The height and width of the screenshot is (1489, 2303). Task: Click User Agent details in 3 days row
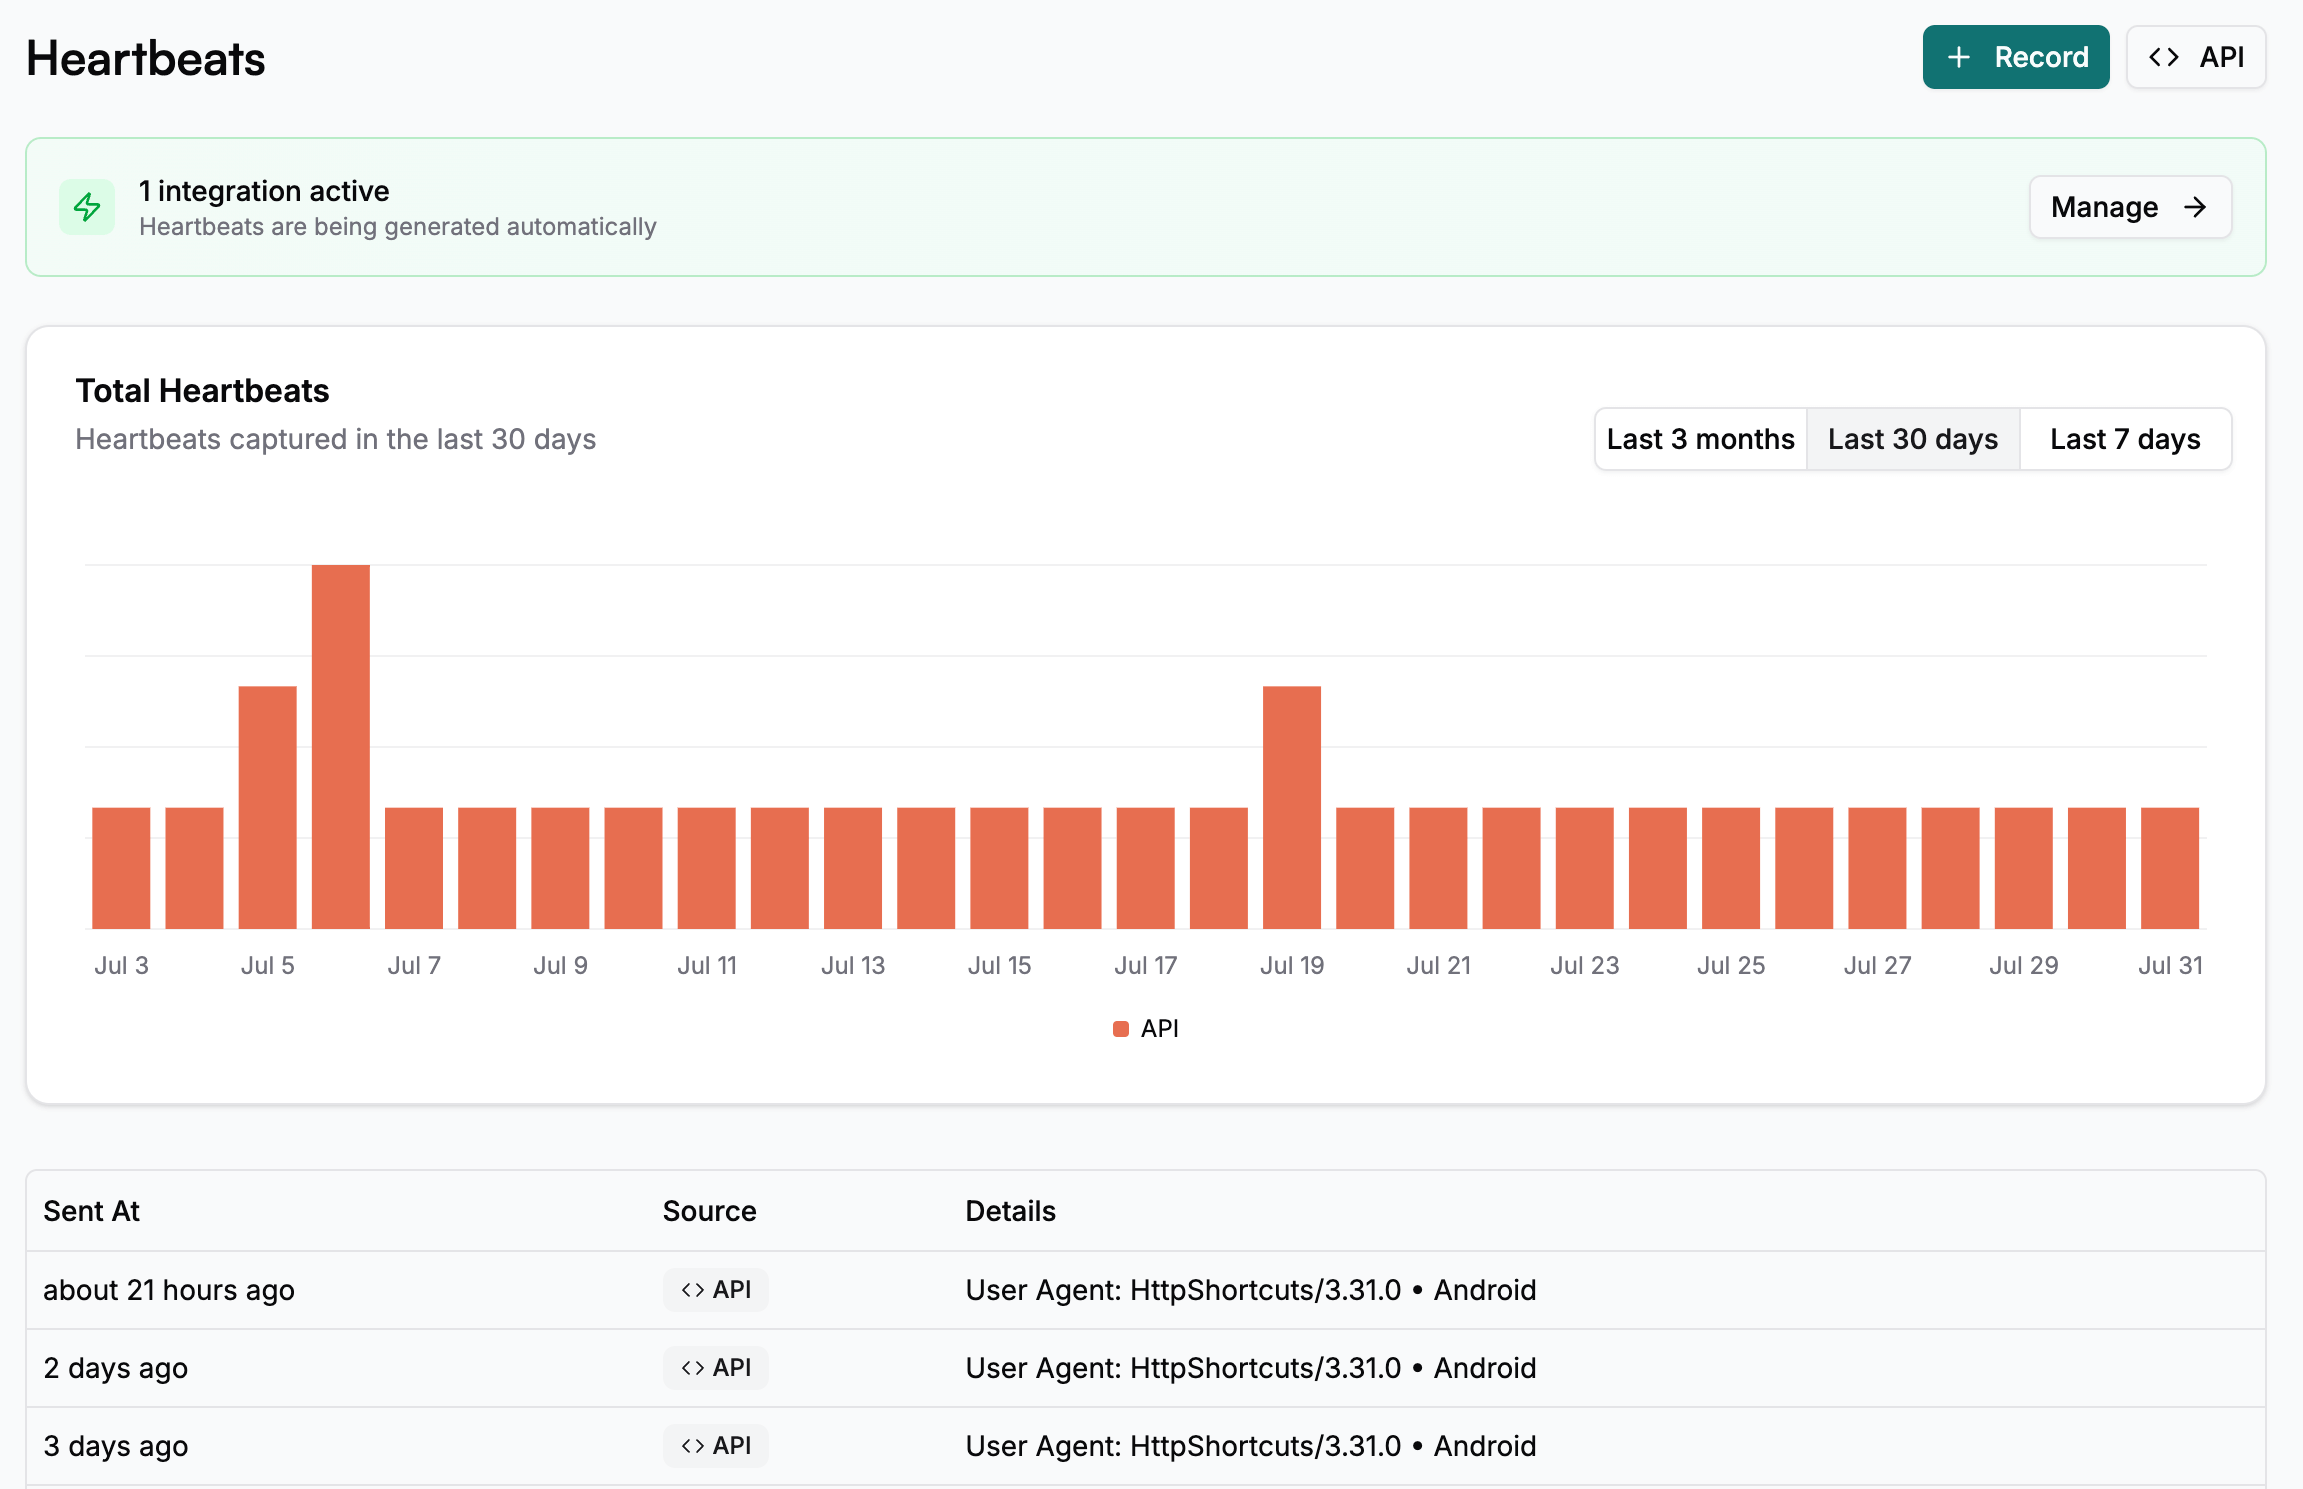coord(1251,1446)
